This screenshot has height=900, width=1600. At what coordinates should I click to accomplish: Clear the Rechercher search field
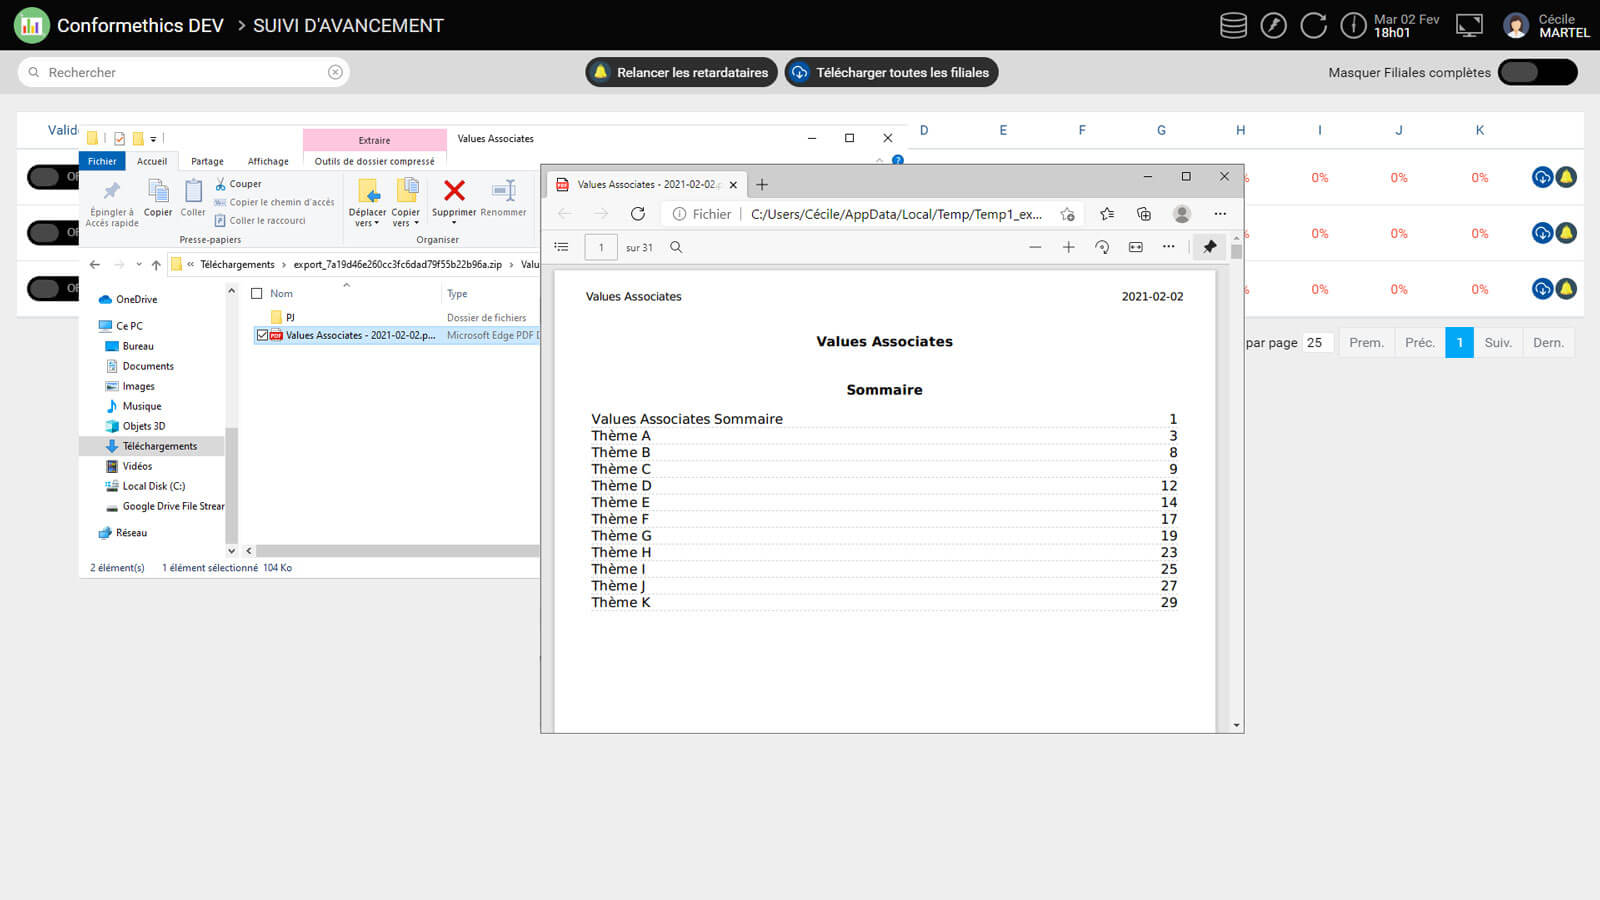(x=335, y=72)
